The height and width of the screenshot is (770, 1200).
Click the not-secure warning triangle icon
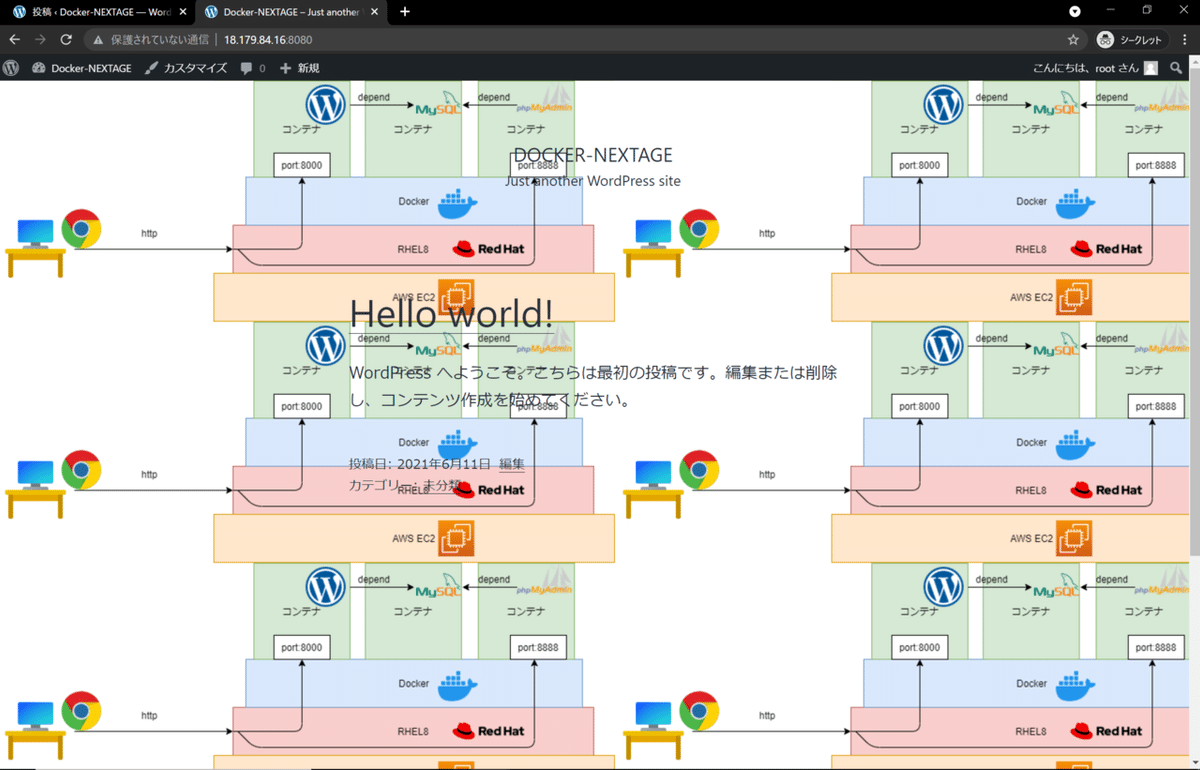click(98, 40)
